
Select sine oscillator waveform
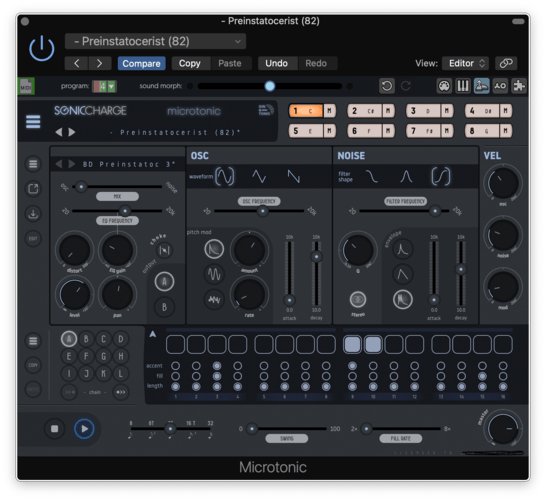225,177
